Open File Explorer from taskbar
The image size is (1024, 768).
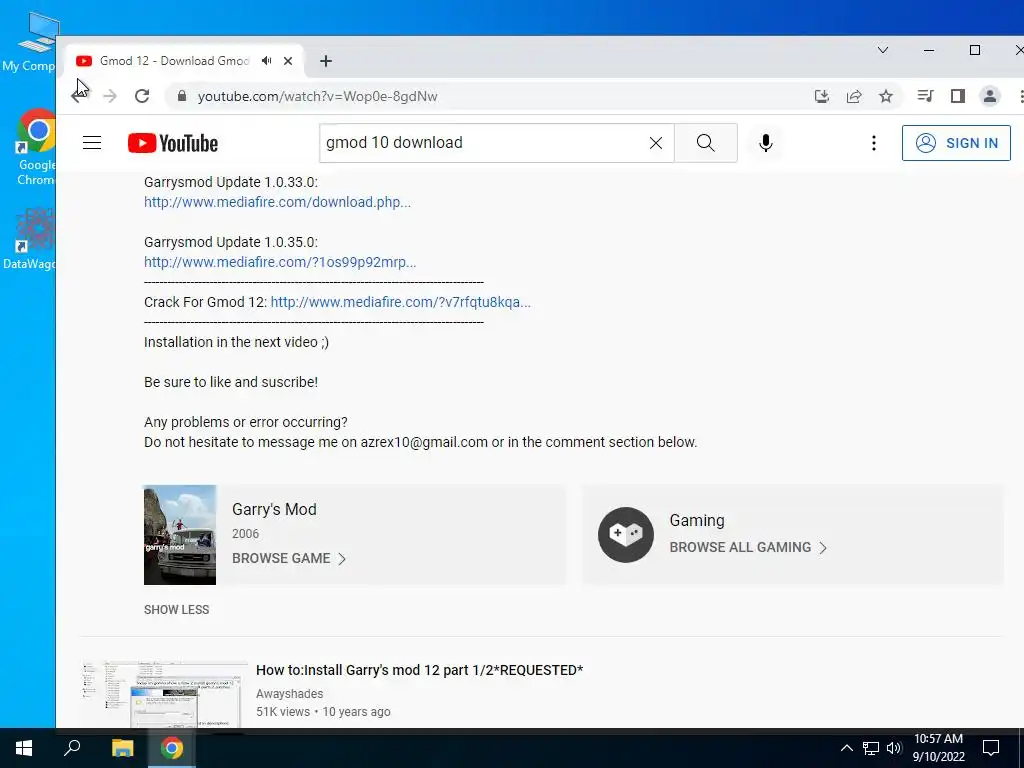[122, 748]
